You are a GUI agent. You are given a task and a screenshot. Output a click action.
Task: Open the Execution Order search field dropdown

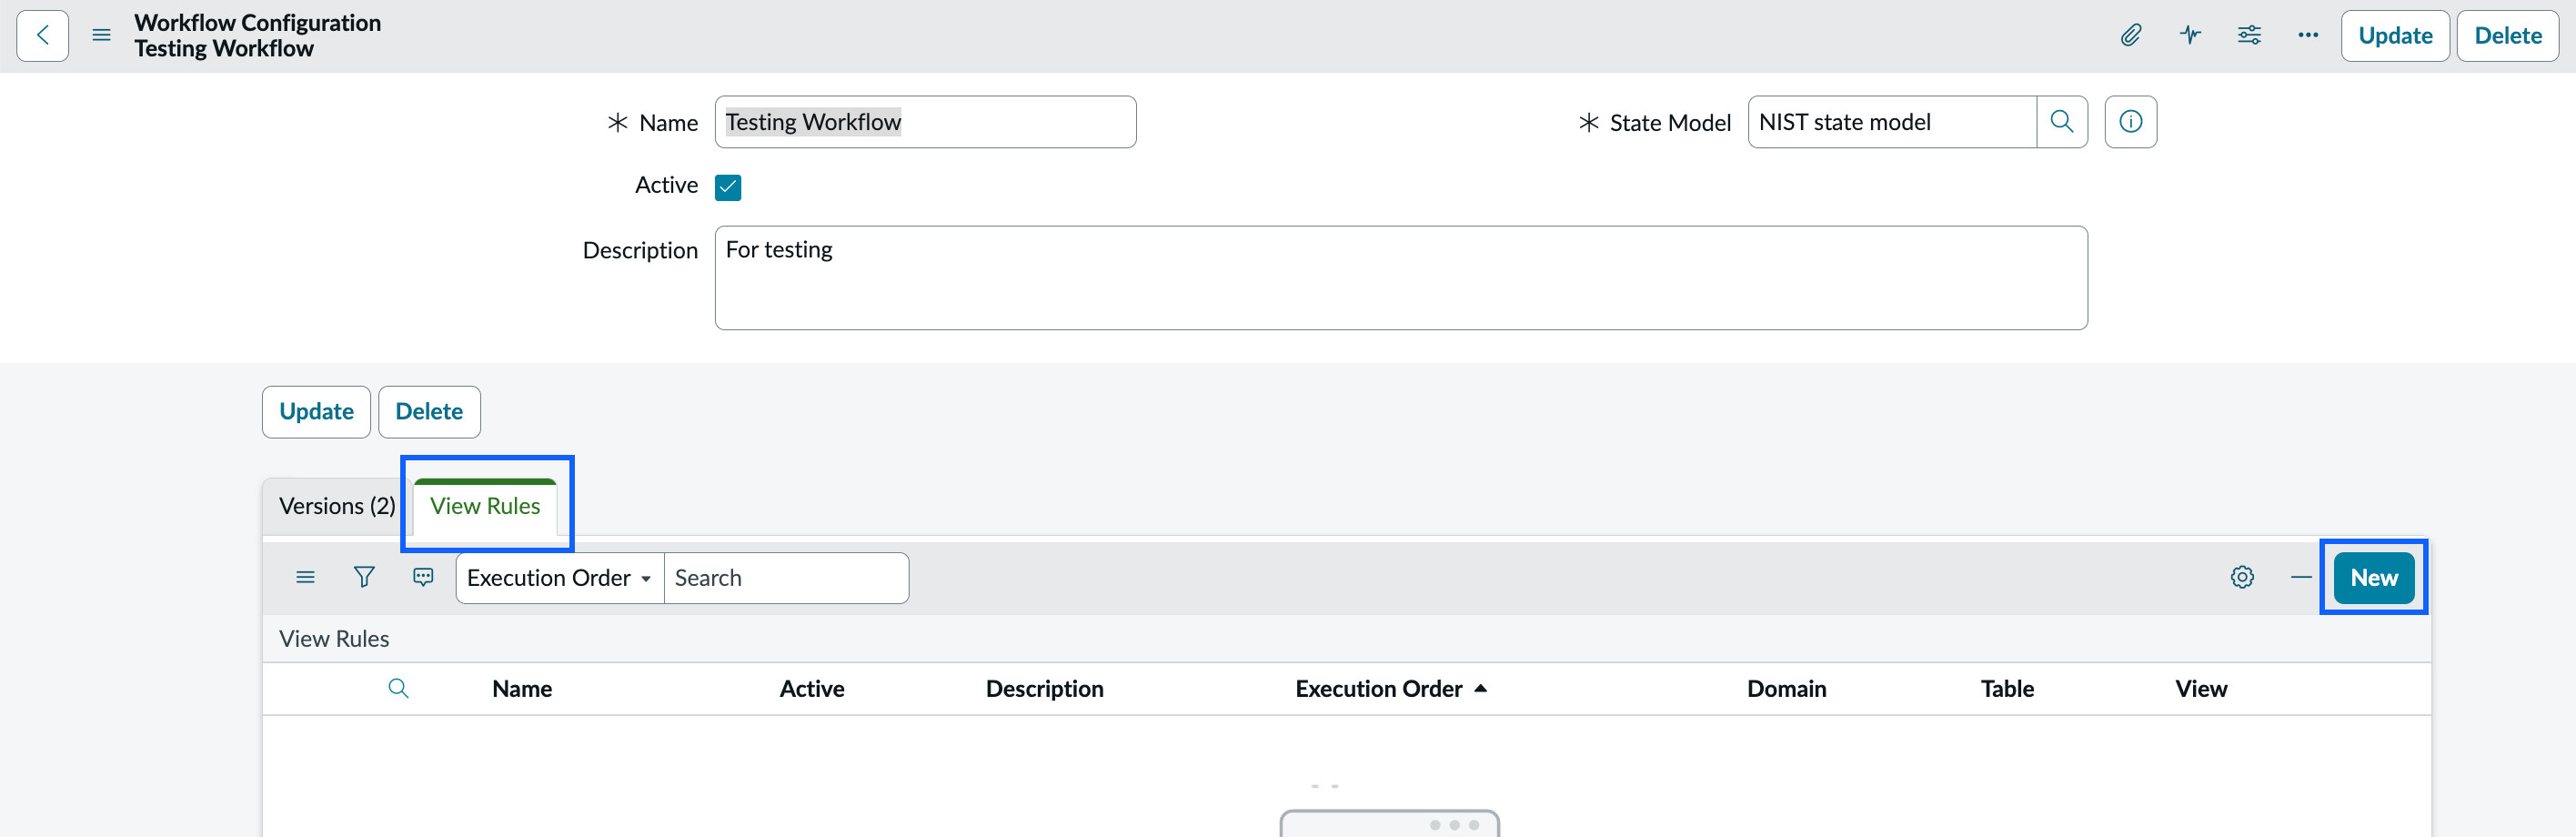pos(560,578)
